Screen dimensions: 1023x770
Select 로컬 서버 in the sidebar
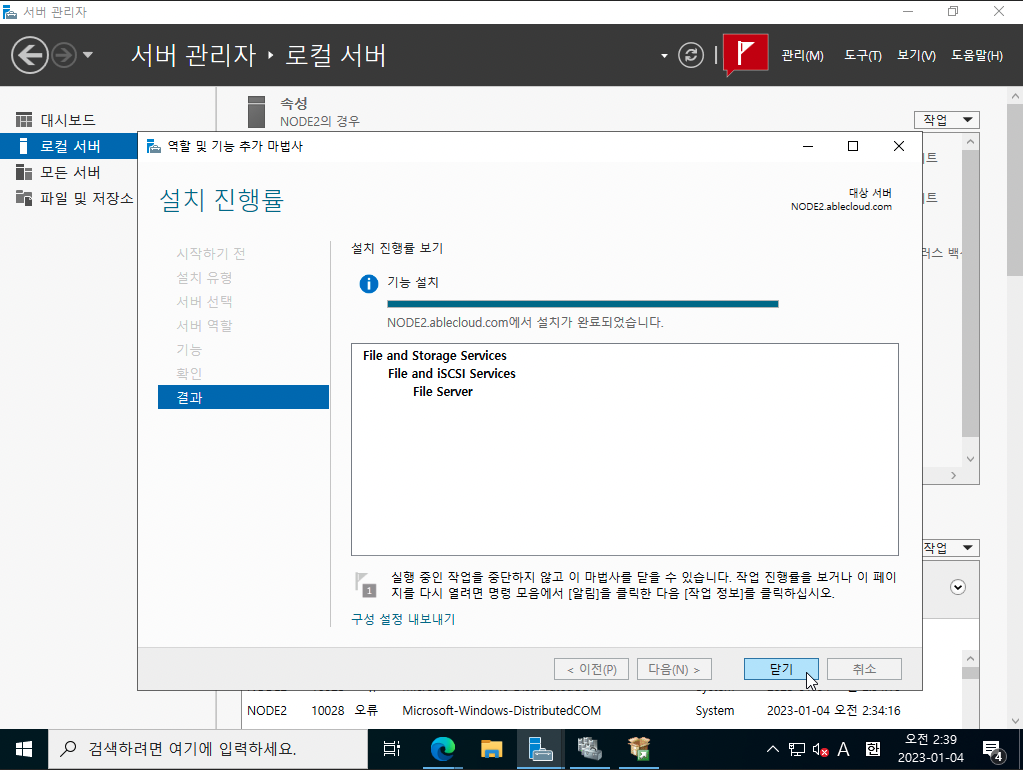tap(69, 146)
